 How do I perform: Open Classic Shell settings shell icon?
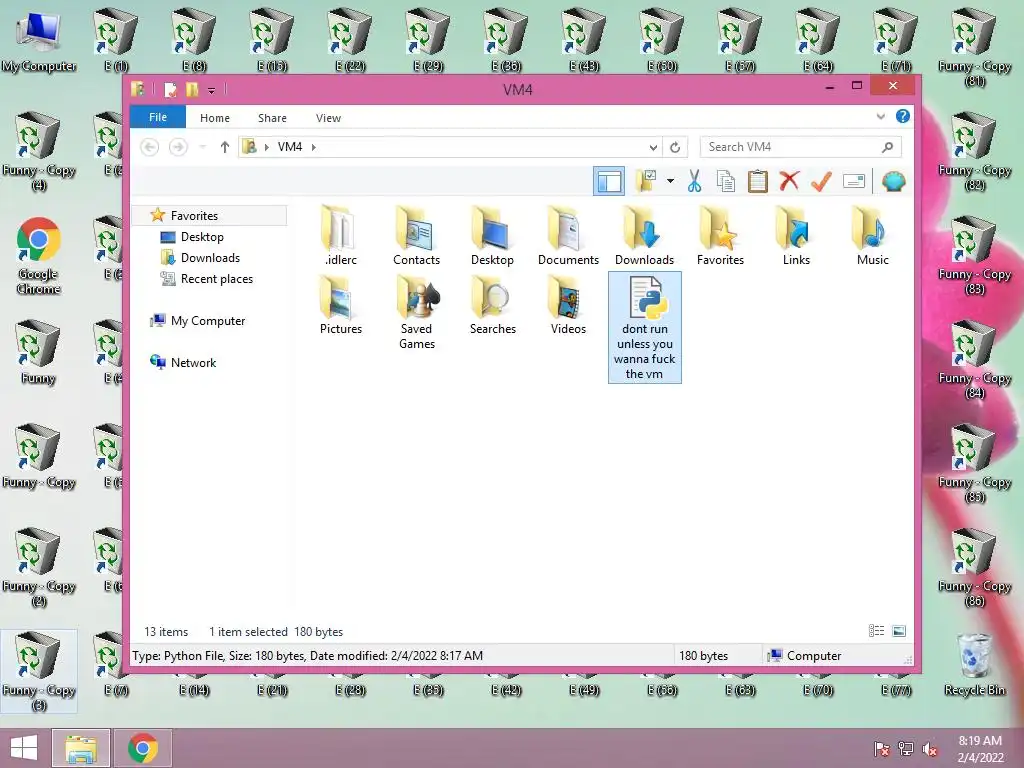click(x=893, y=181)
